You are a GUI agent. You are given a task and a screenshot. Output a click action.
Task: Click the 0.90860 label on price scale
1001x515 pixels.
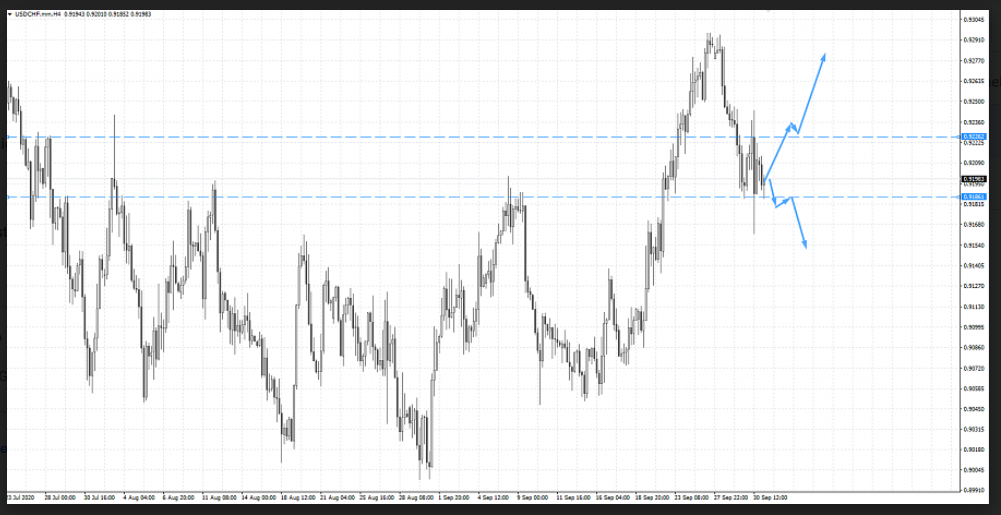[974, 347]
